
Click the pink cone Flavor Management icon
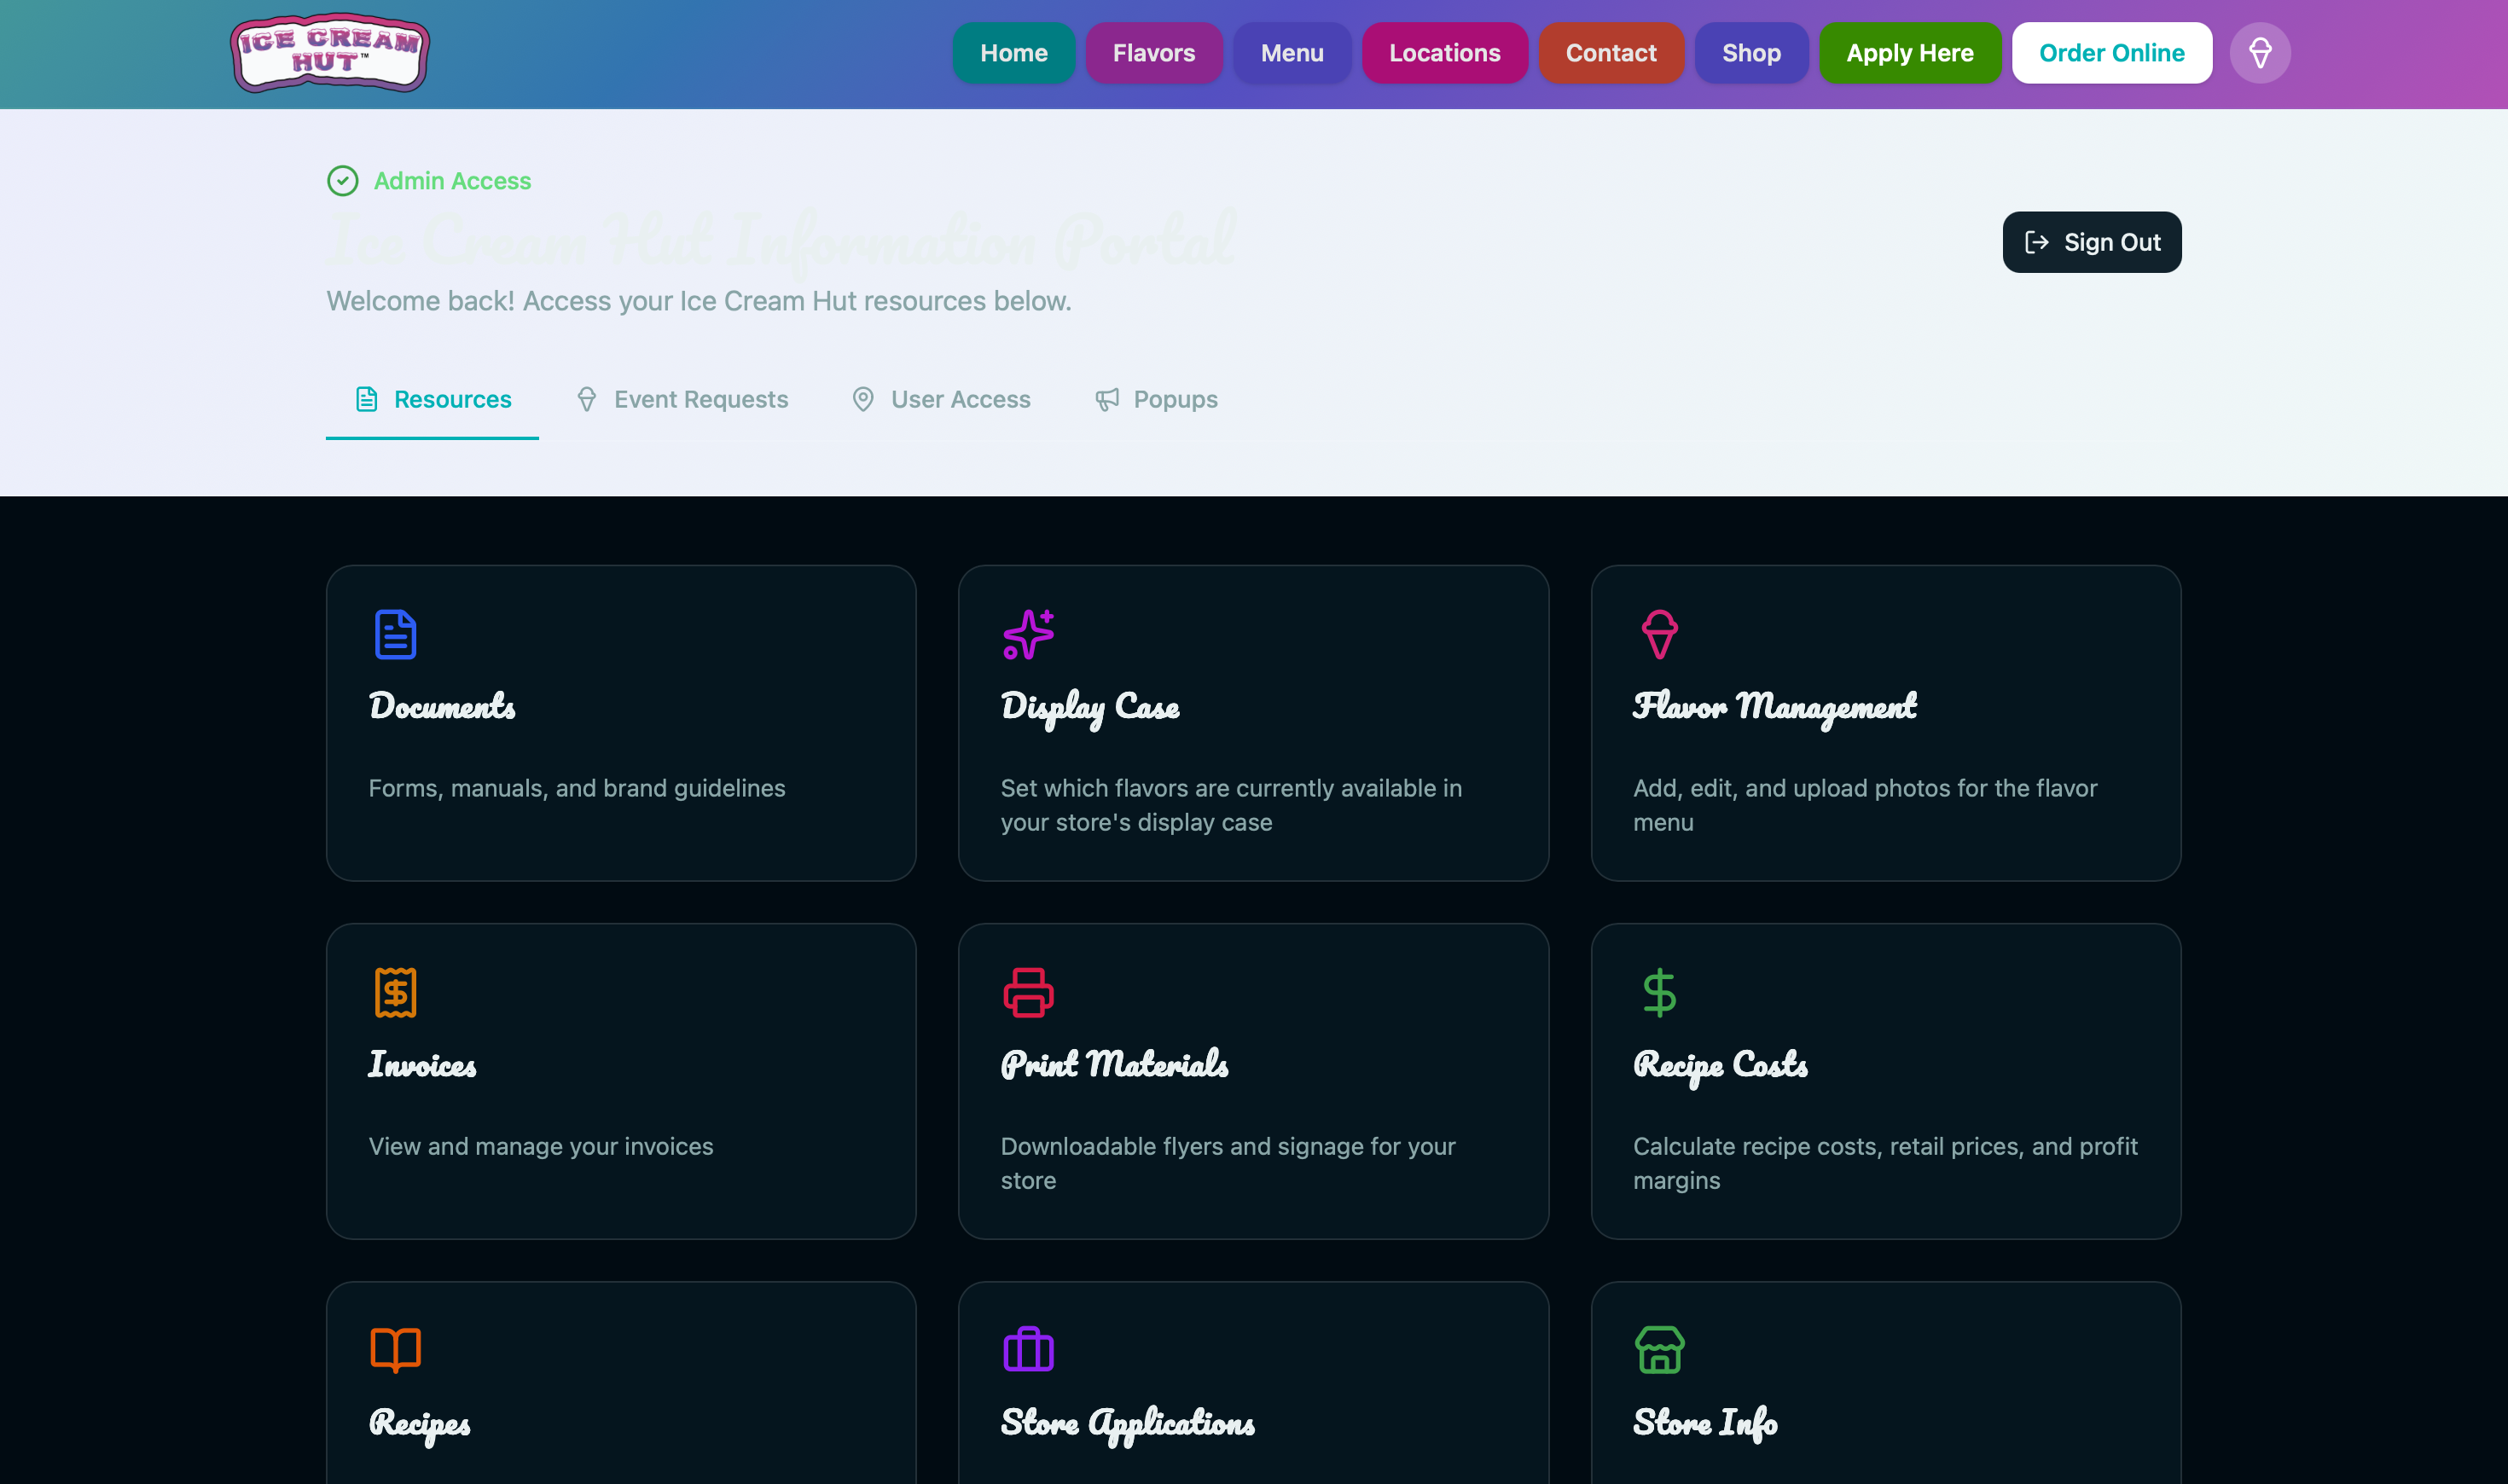(1660, 634)
